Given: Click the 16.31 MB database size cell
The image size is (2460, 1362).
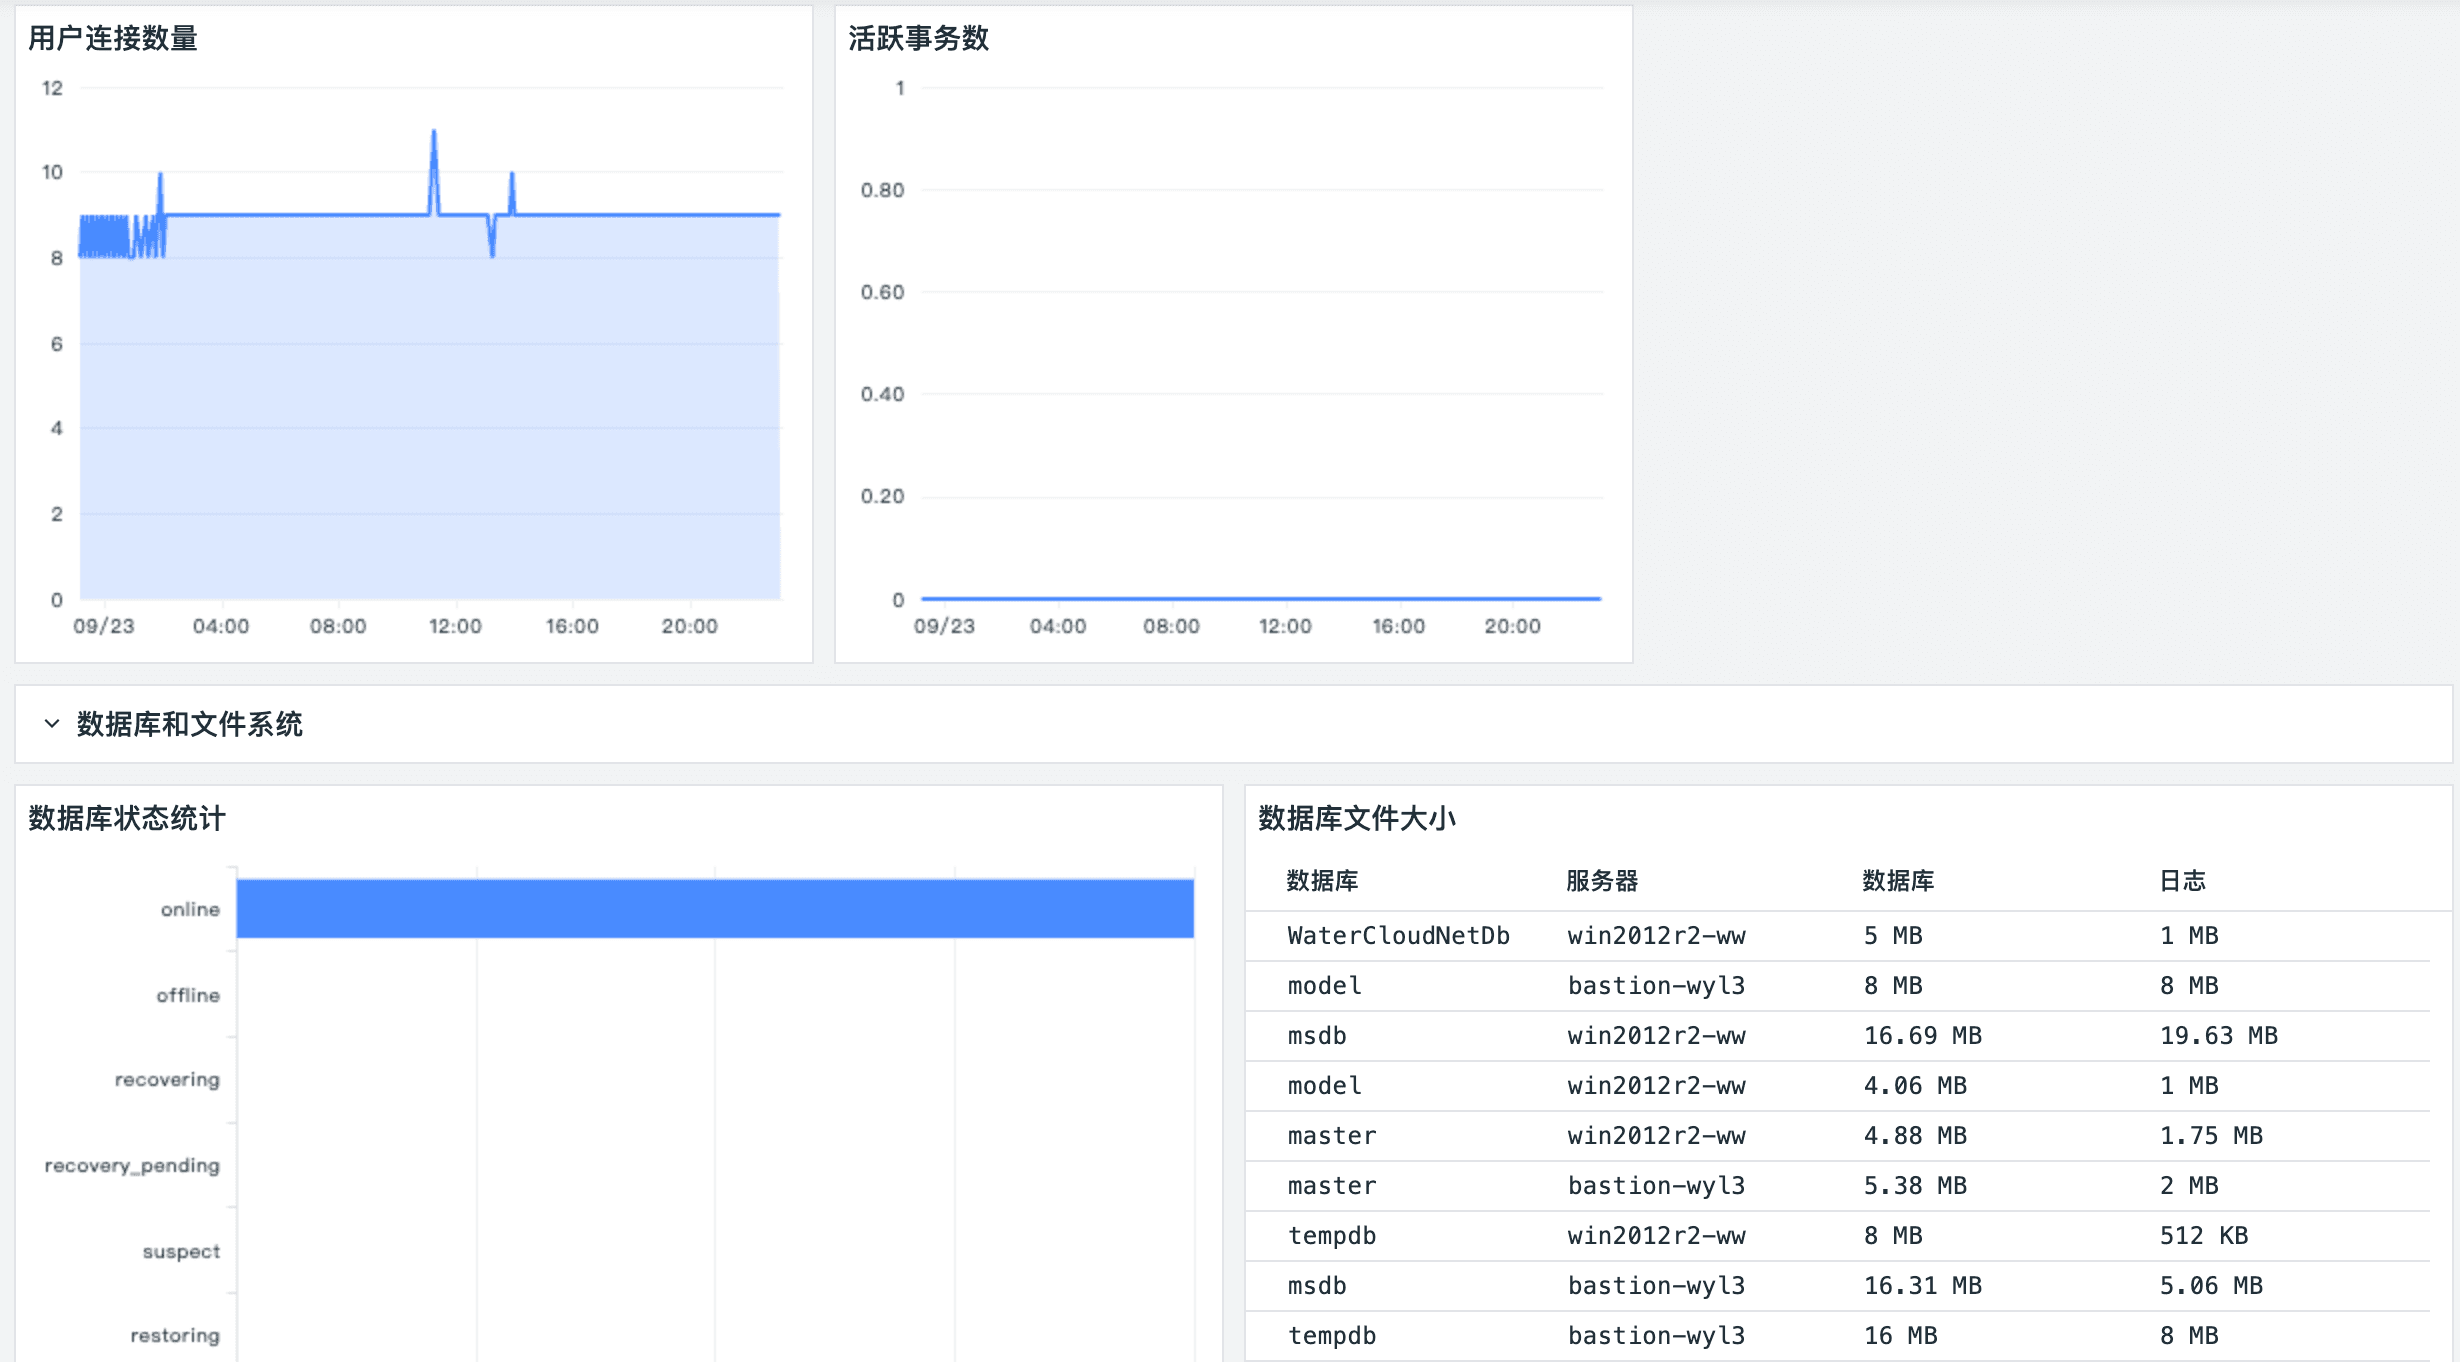Looking at the screenshot, I should point(1922,1285).
